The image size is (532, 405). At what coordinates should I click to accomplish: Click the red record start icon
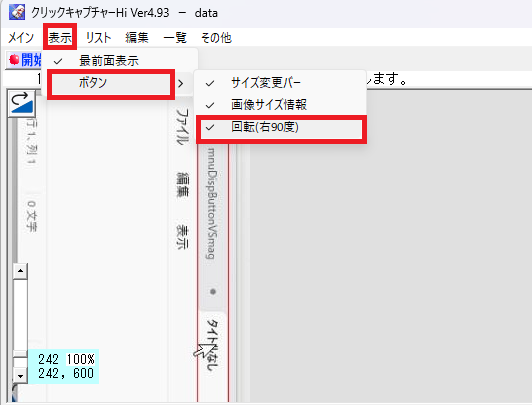pos(14,60)
